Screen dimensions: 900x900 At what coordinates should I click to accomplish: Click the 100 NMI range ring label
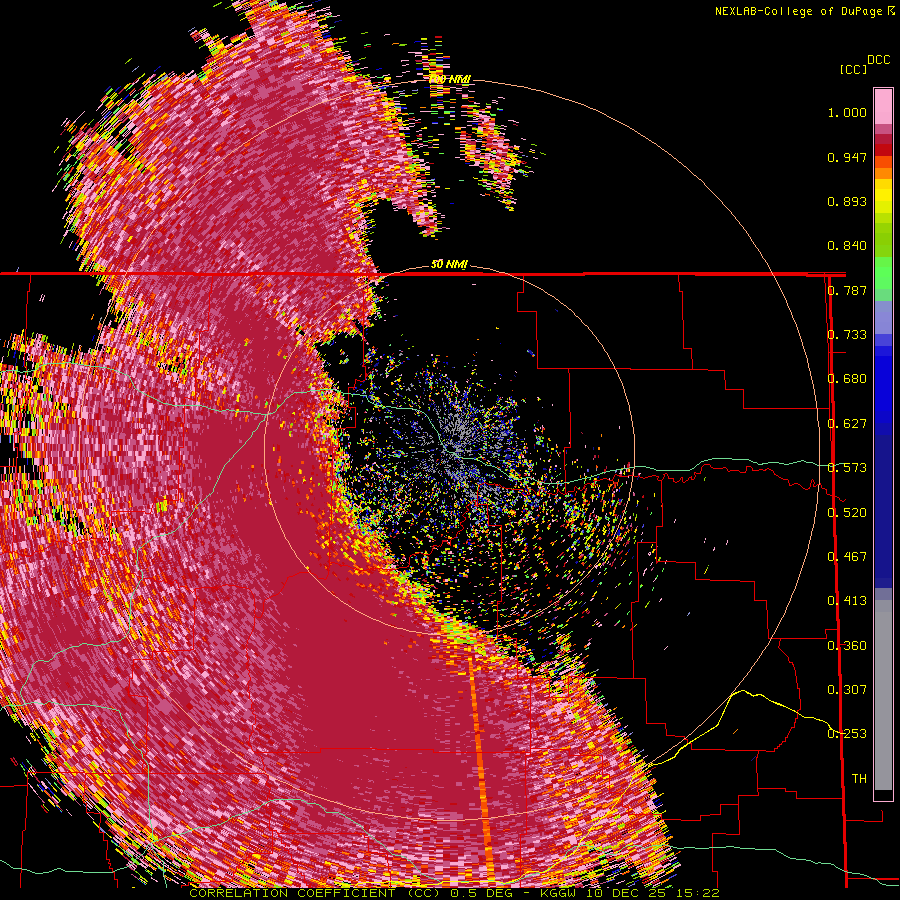449,79
